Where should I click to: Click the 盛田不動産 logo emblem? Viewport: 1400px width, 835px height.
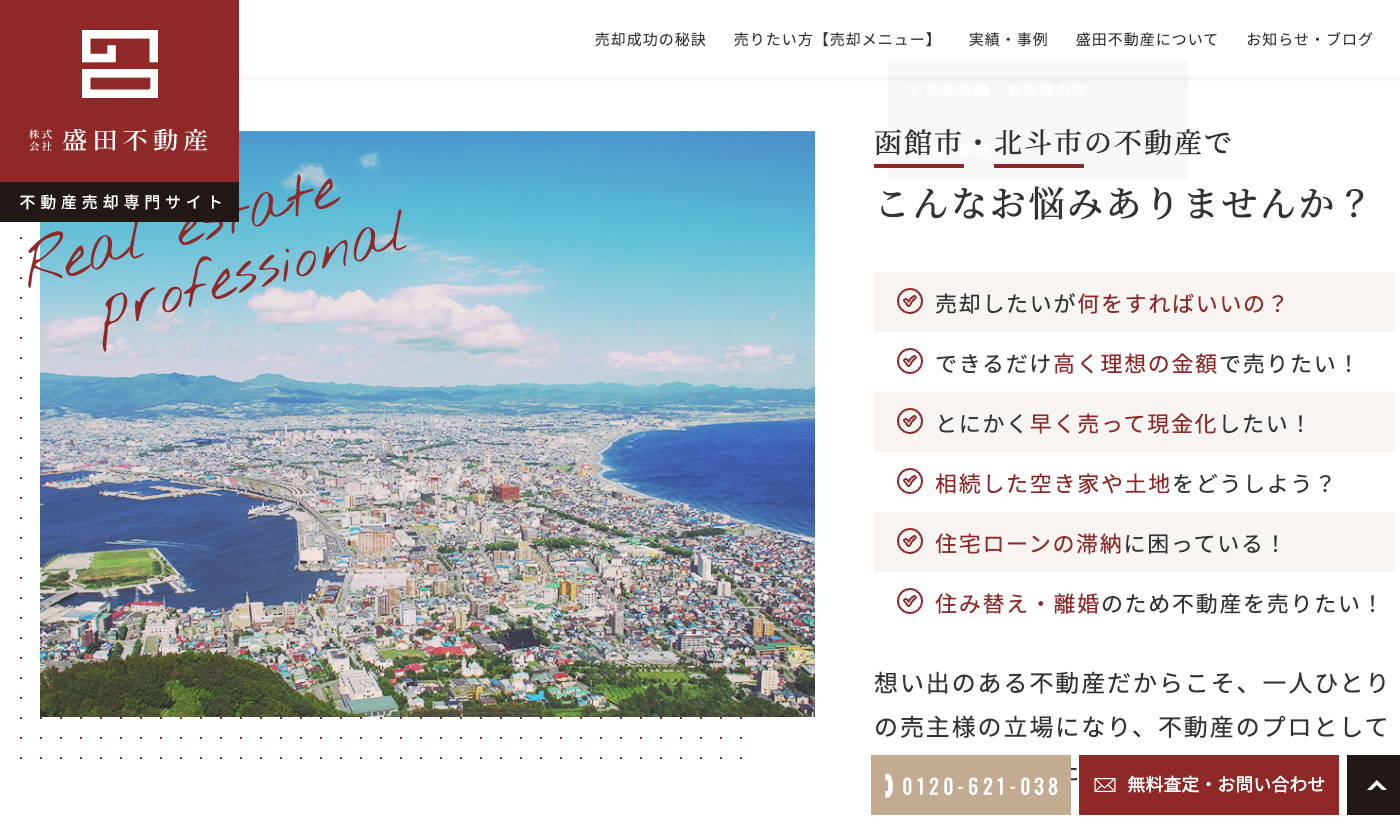click(x=120, y=64)
